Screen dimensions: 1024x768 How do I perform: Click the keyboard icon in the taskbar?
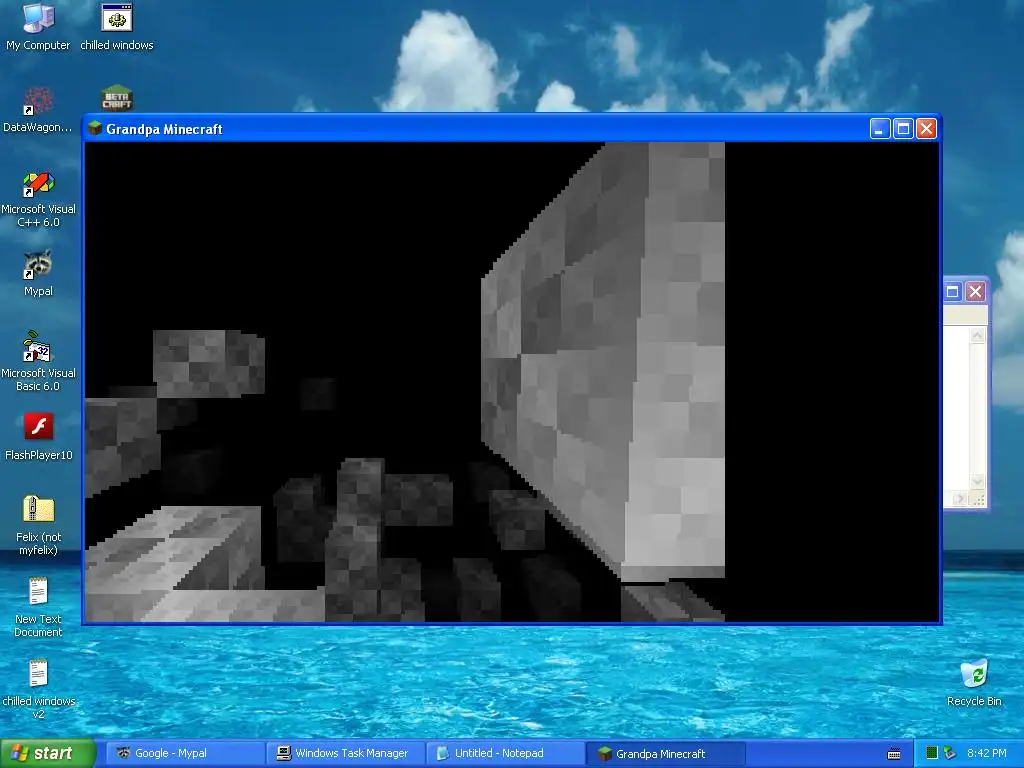(x=894, y=754)
